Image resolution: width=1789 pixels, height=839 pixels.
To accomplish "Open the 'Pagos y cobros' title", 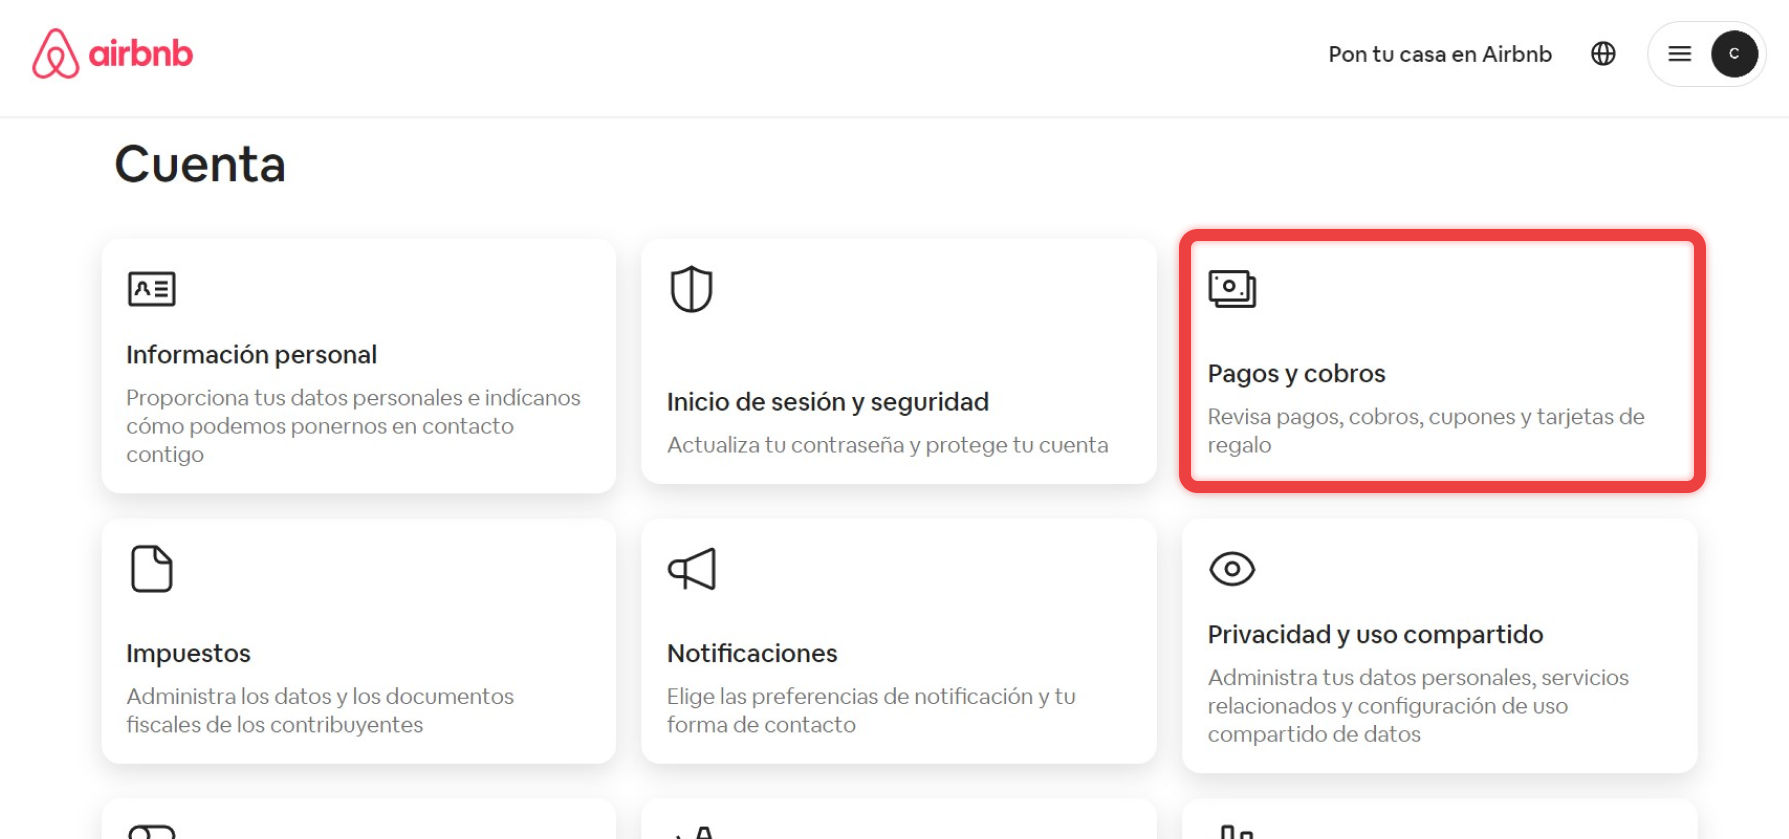I will pyautogui.click(x=1296, y=374).
